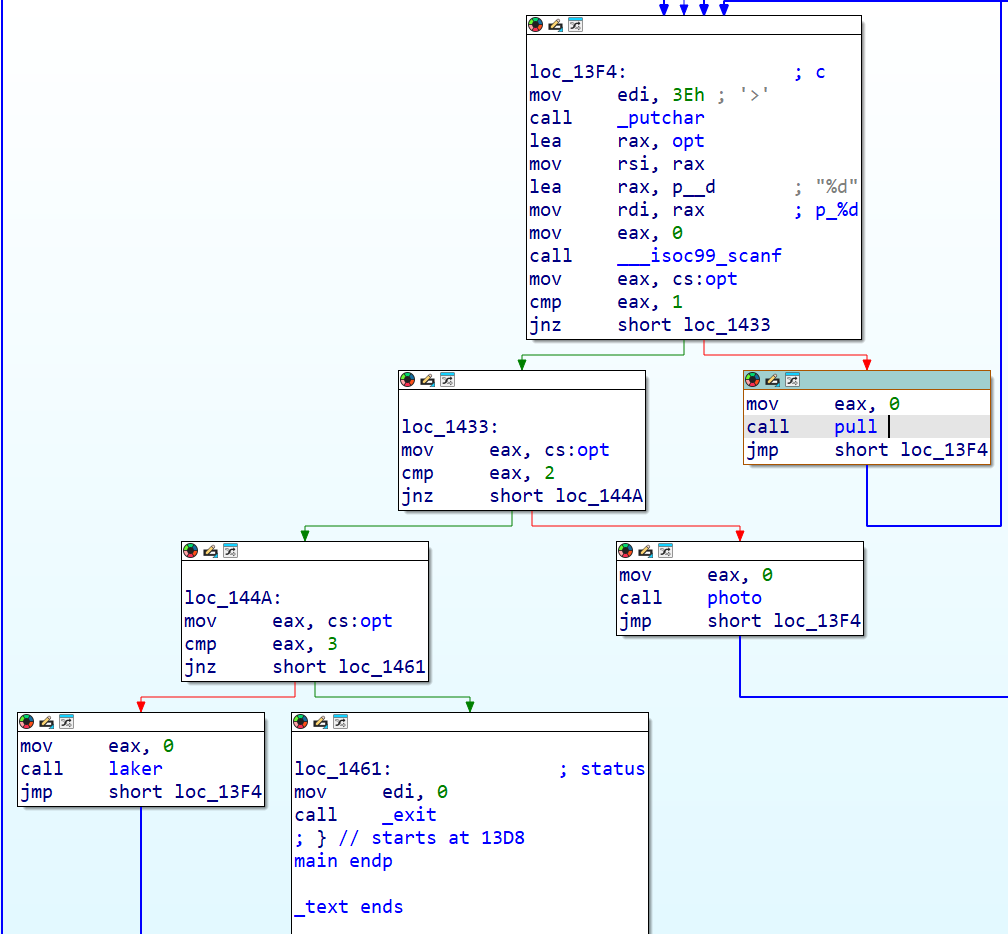
Task: Click the set color icon on the loc_1433 node
Action: point(408,380)
